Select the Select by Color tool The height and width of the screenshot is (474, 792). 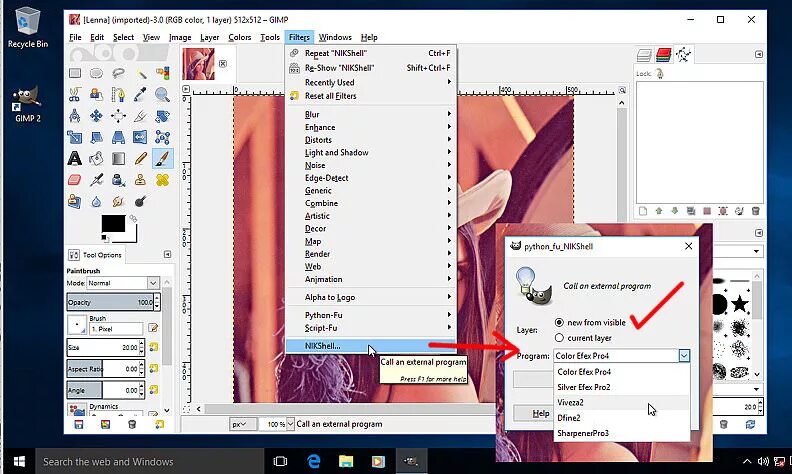pos(163,73)
